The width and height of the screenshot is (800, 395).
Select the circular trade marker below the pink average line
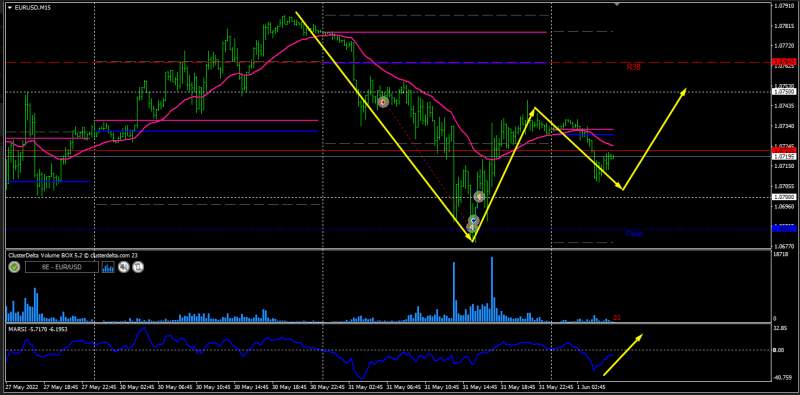[383, 102]
